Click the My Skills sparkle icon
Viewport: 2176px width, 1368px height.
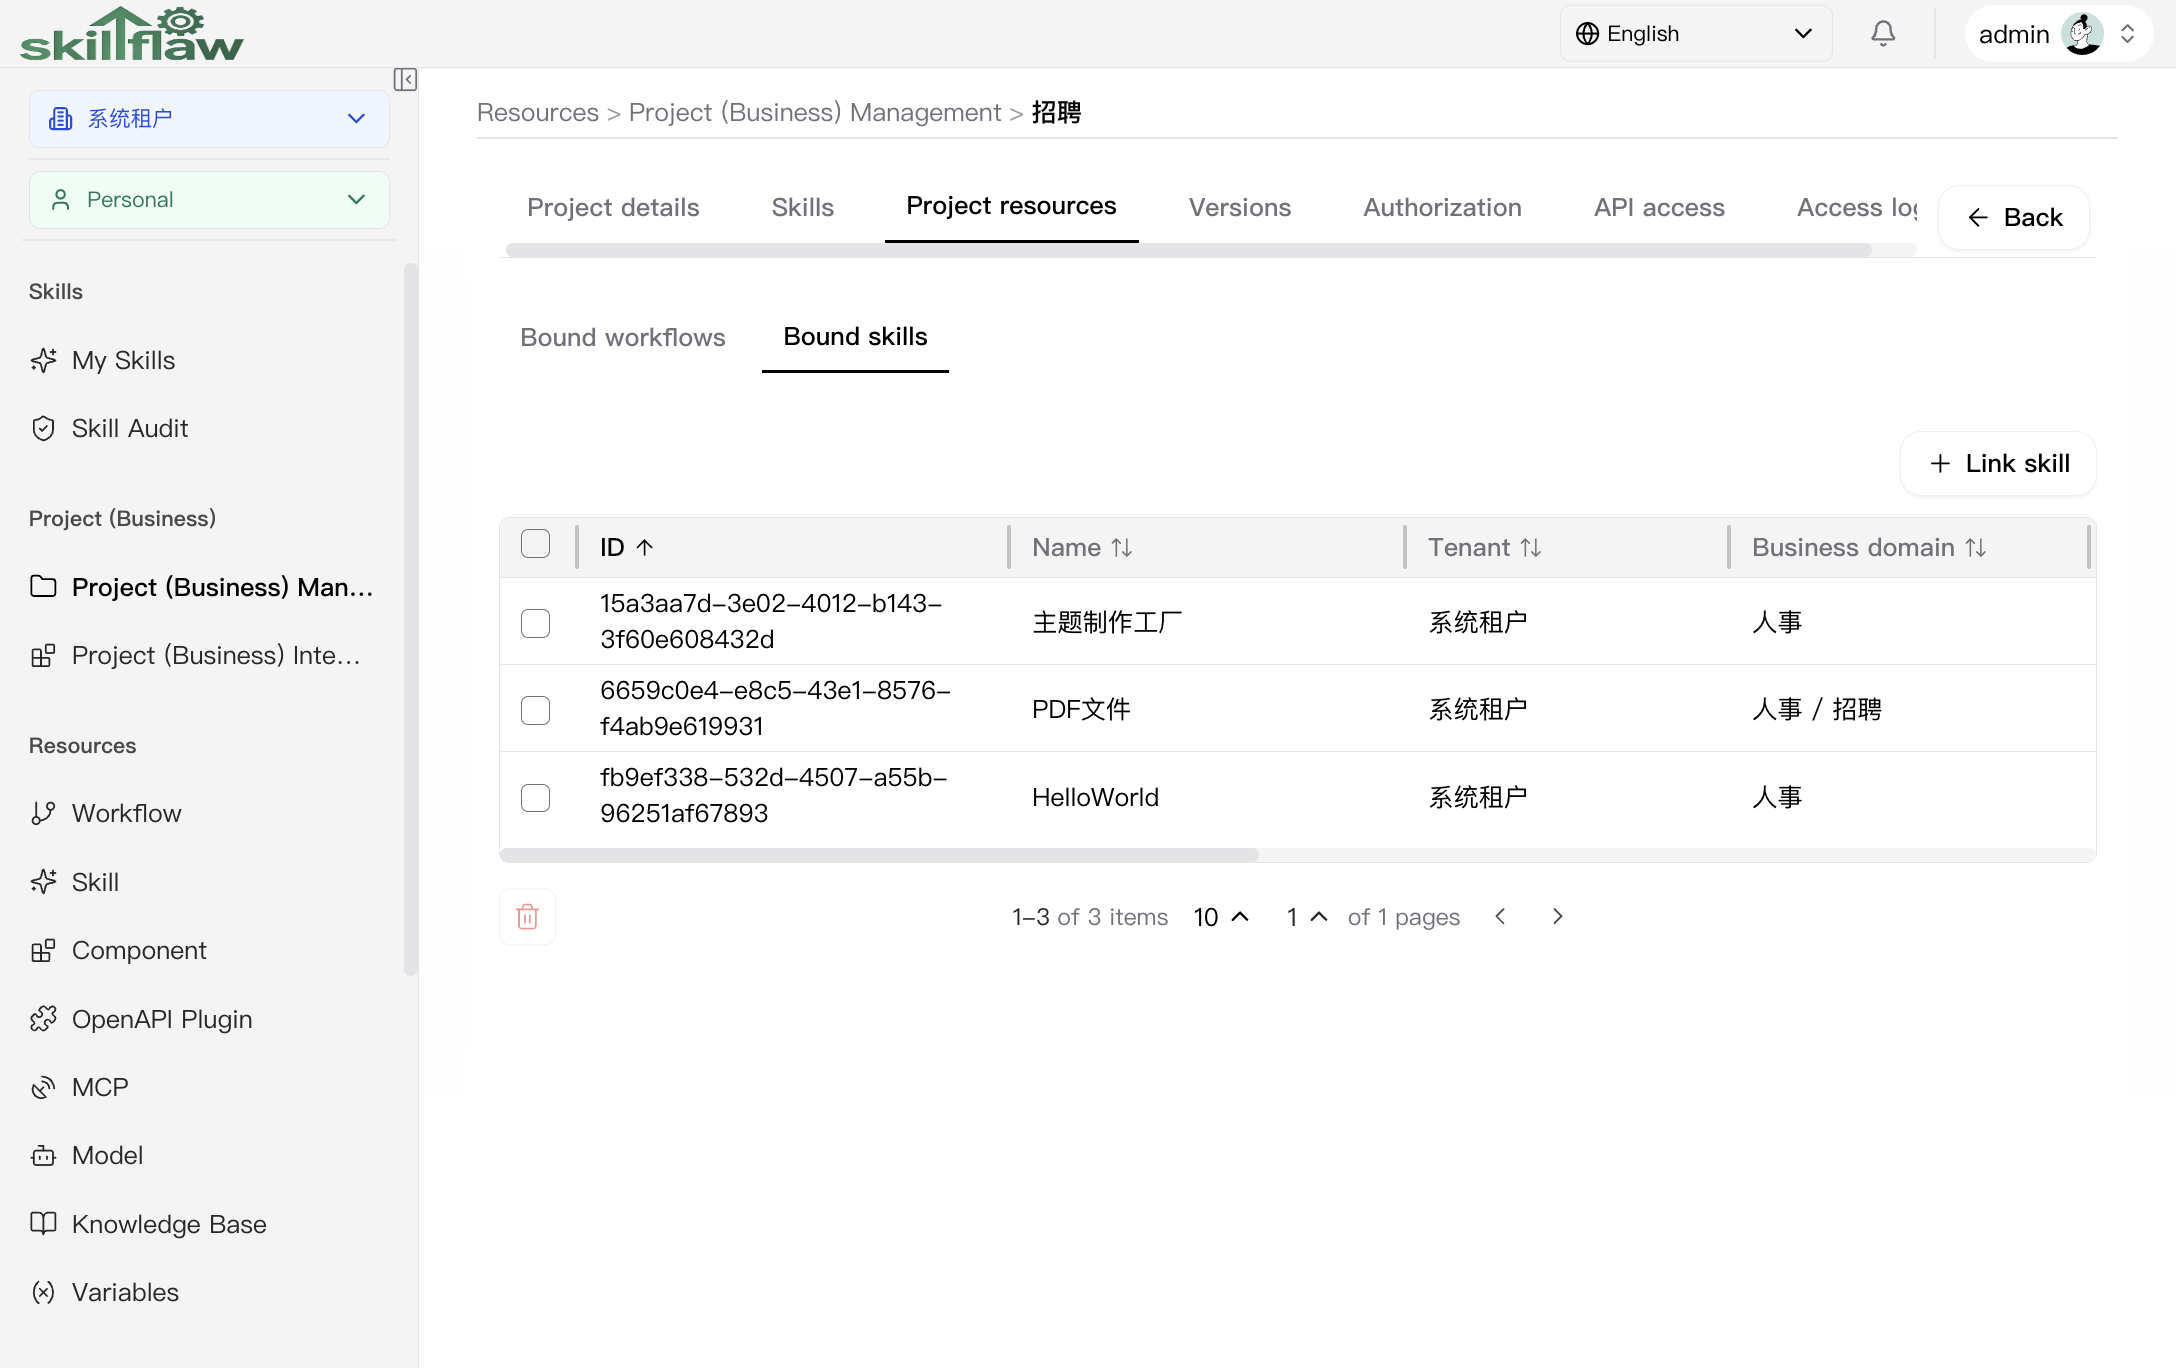[43, 360]
